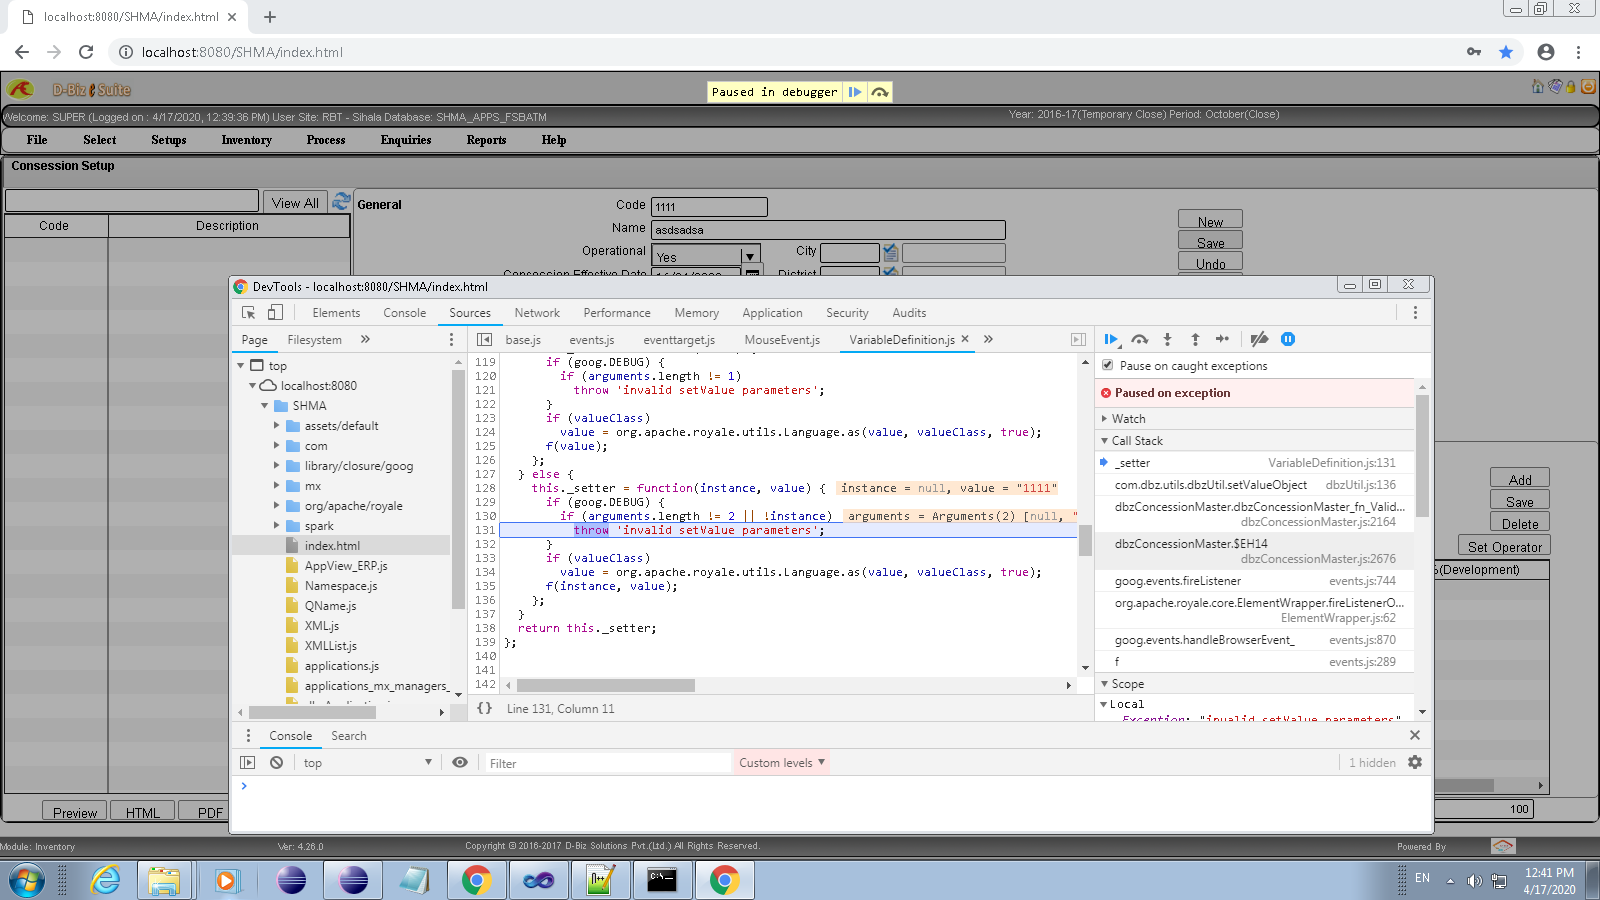Clear the console with the clear icon

pos(276,762)
